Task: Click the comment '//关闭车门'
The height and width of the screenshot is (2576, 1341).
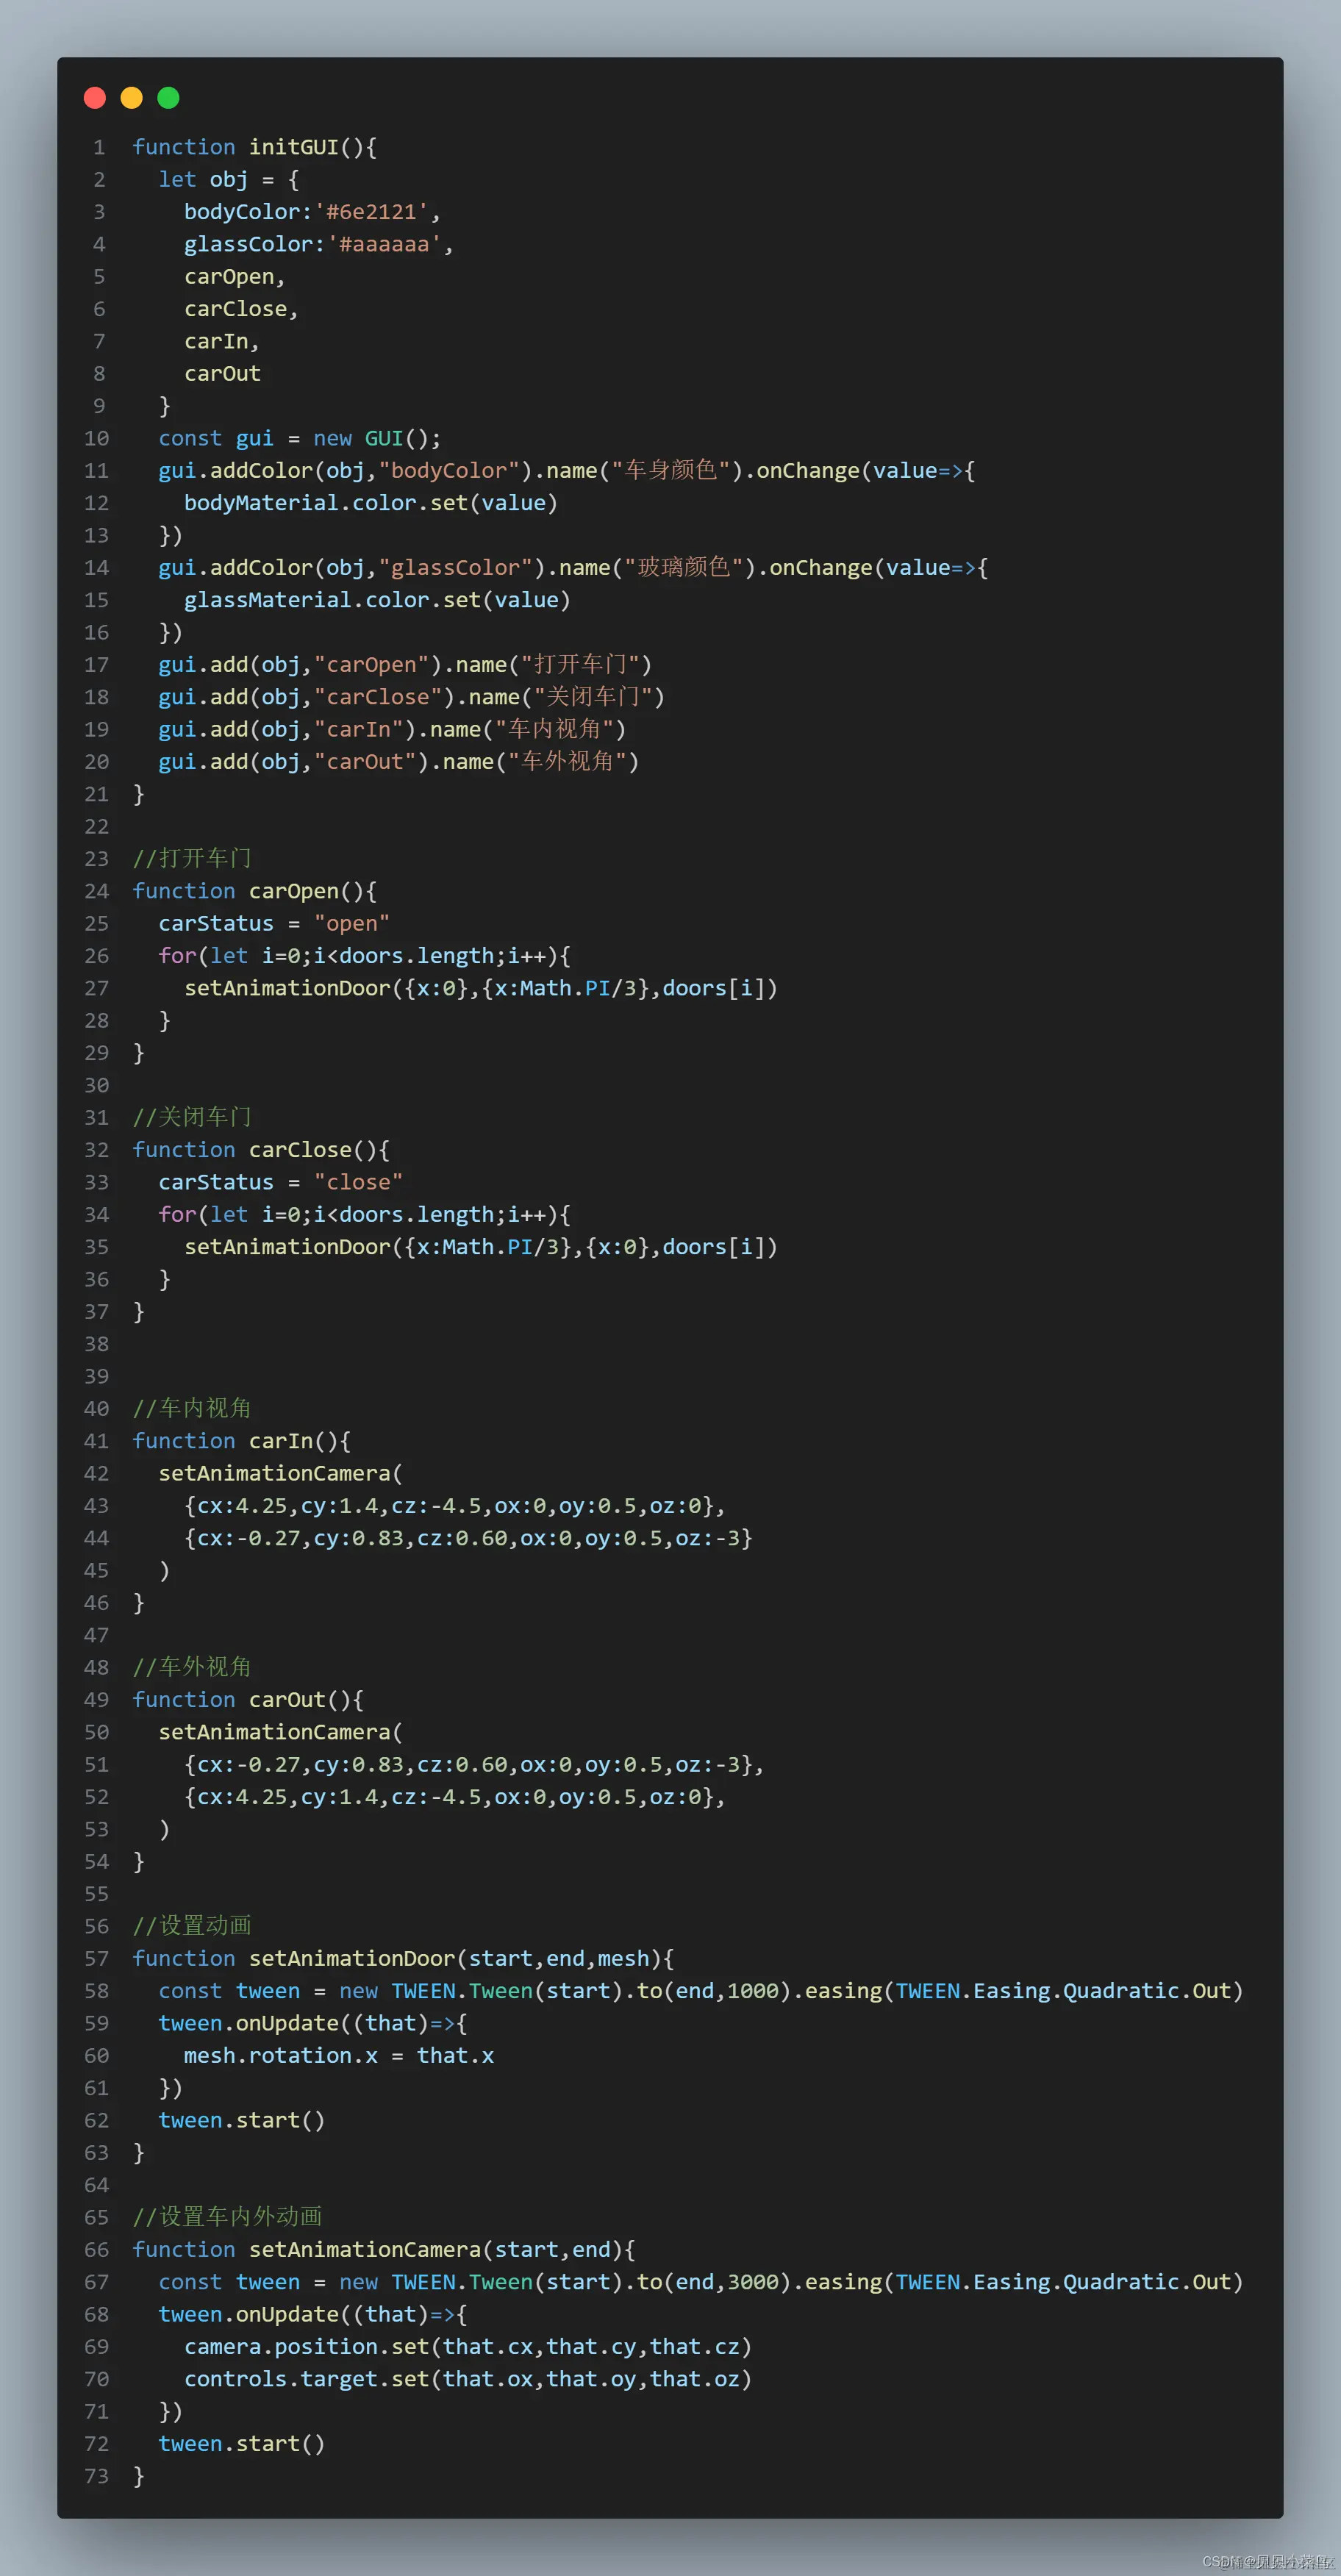Action: 192,1117
